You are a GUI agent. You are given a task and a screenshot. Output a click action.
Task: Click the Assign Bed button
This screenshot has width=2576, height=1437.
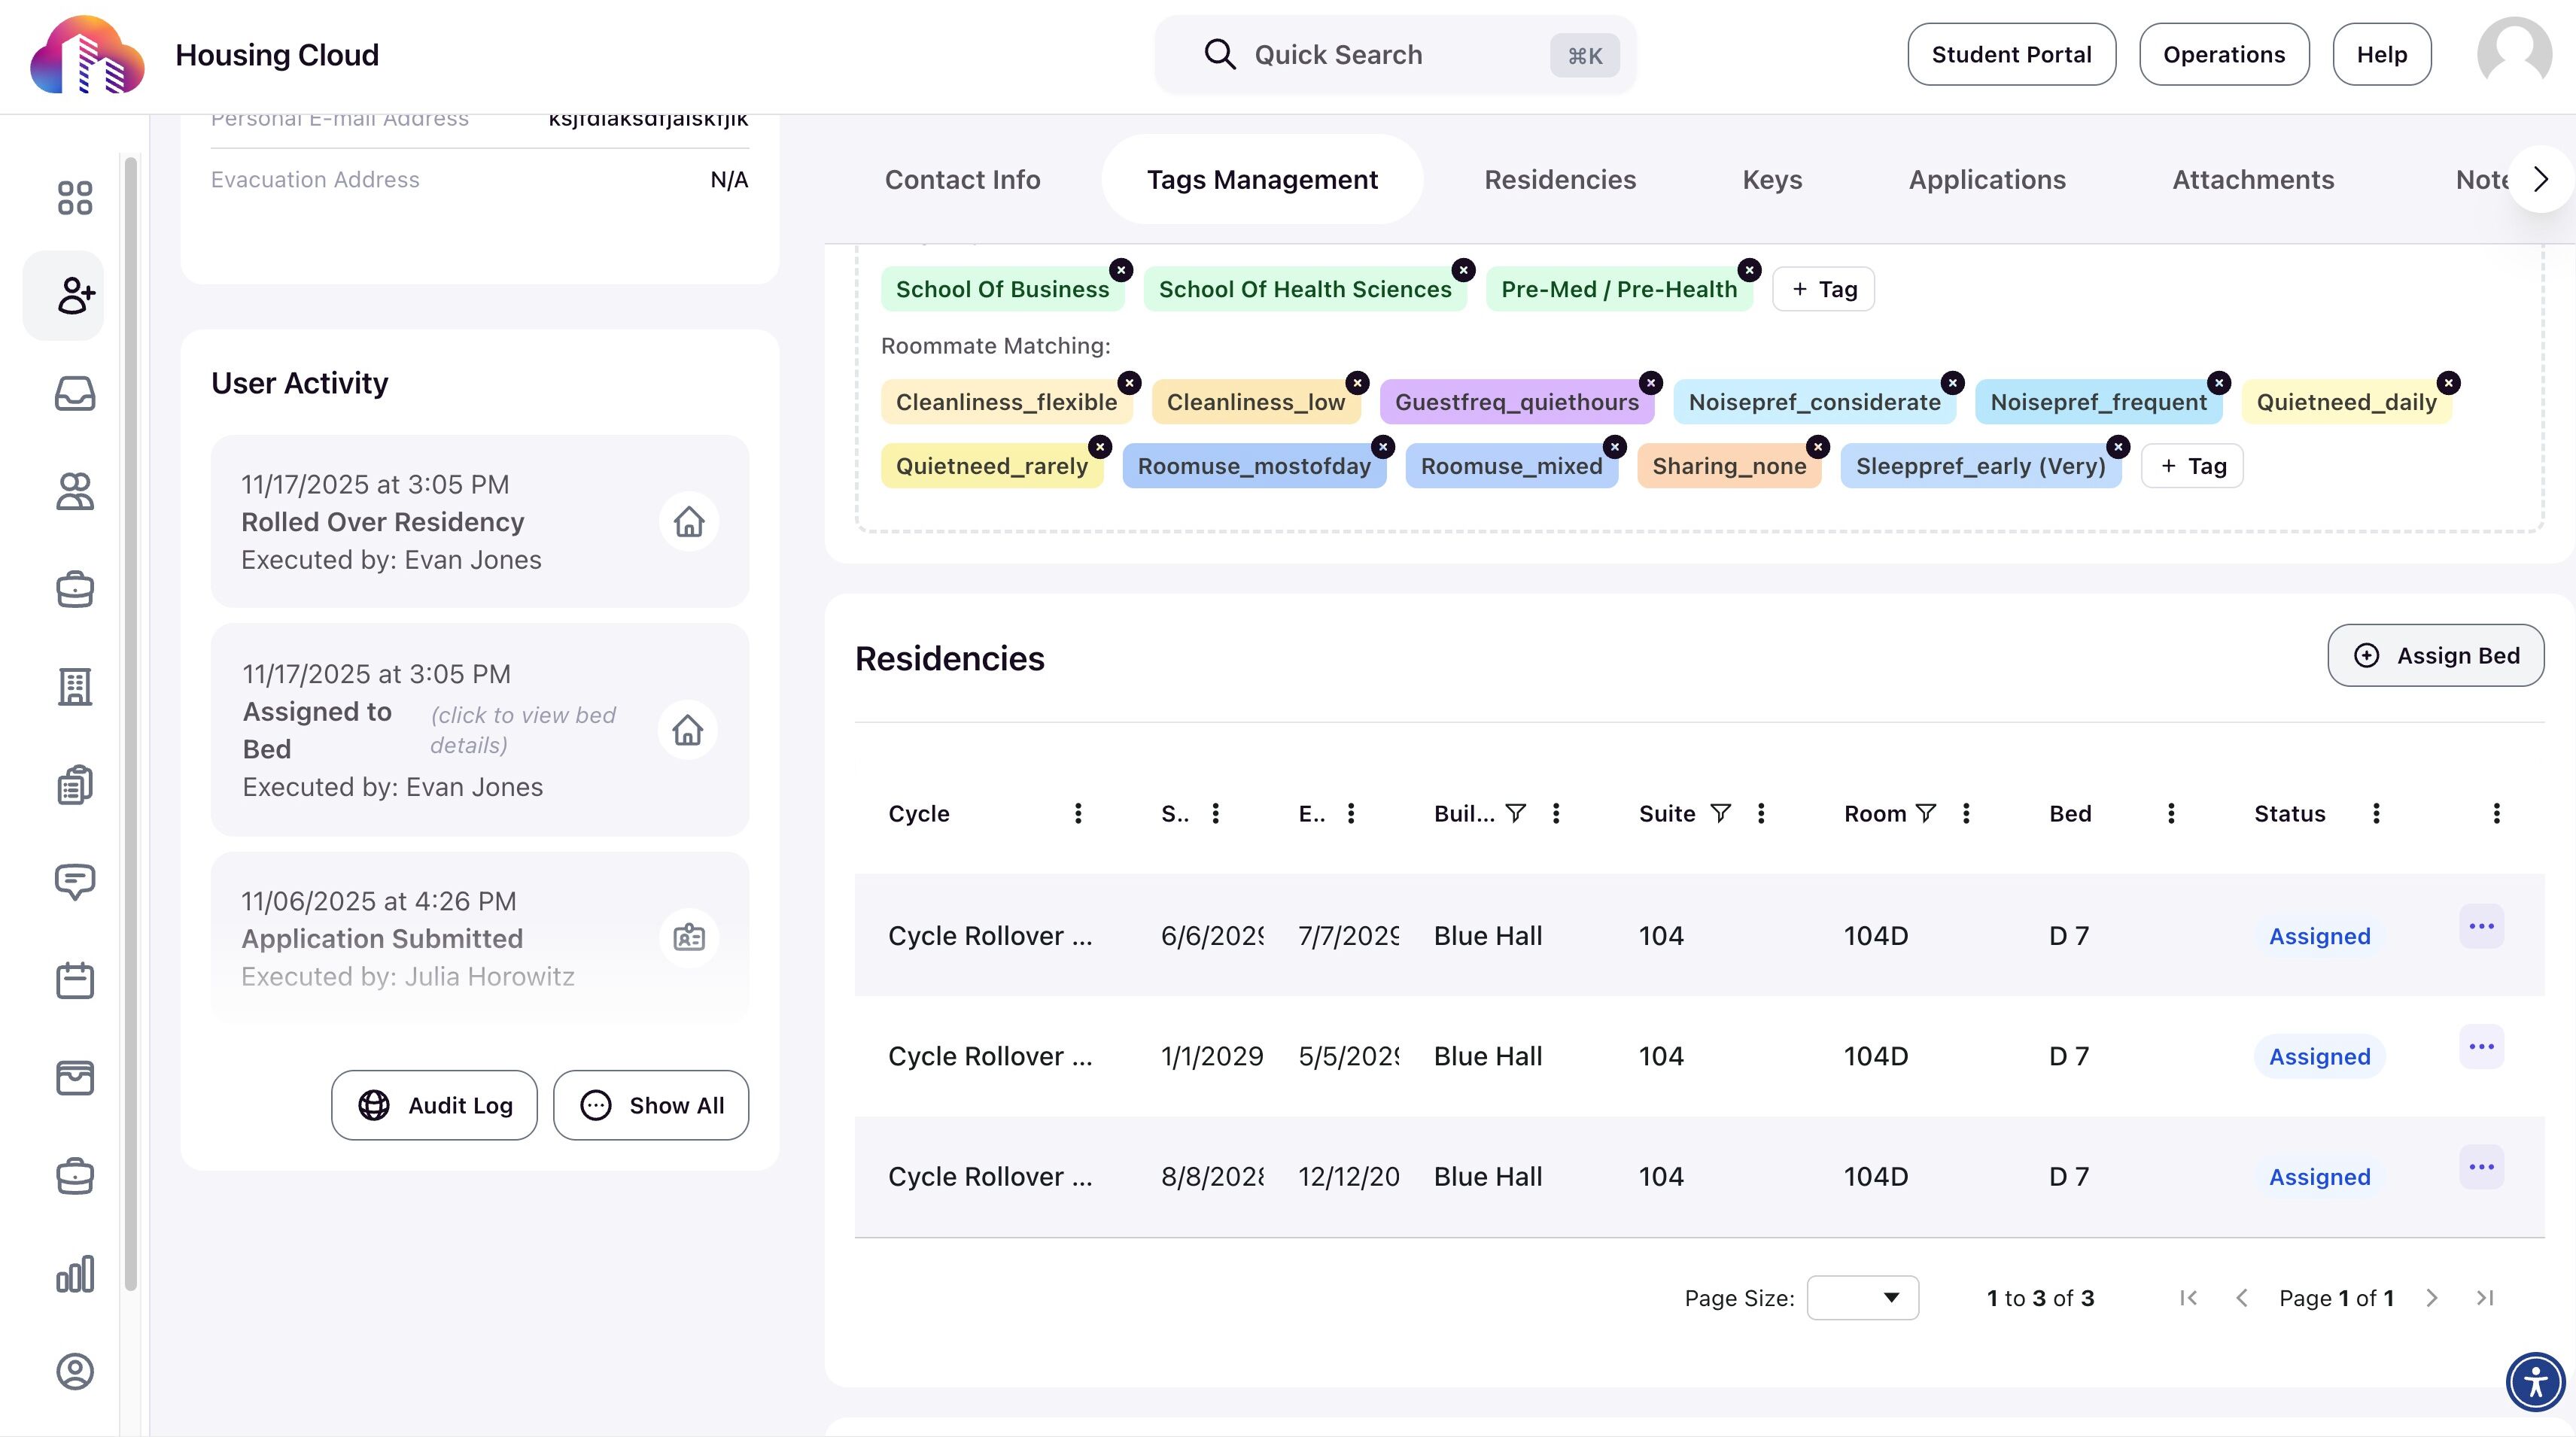click(x=2435, y=656)
